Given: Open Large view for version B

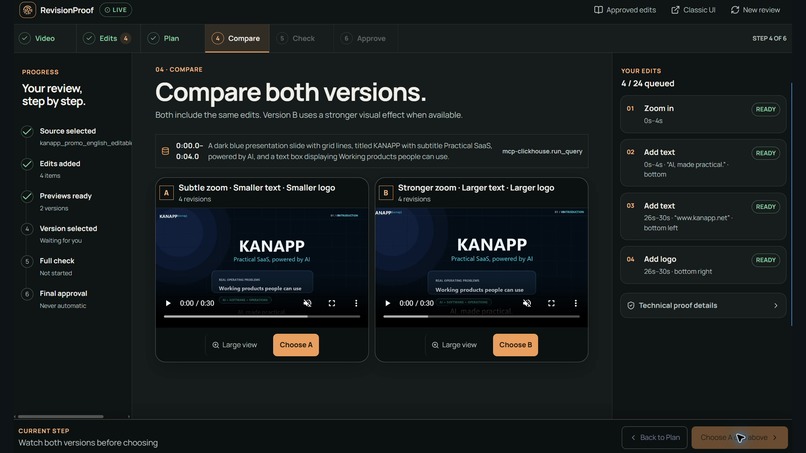Looking at the screenshot, I should click(x=454, y=345).
